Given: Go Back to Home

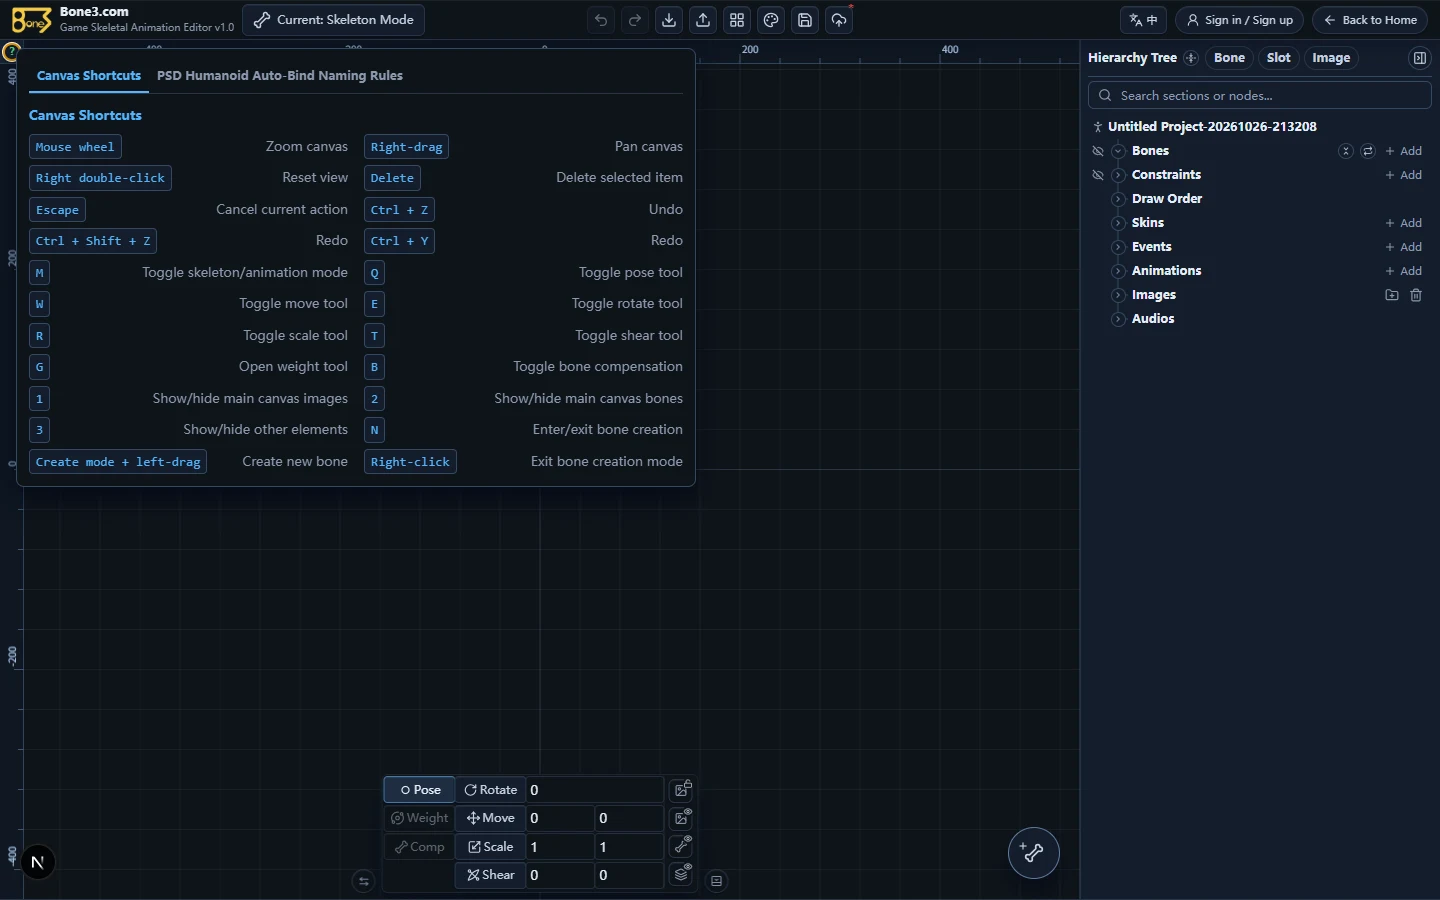Looking at the screenshot, I should tap(1370, 20).
